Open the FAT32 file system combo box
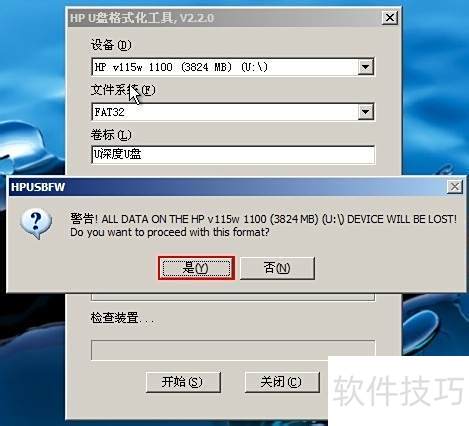The width and height of the screenshot is (469, 426). 233,112
